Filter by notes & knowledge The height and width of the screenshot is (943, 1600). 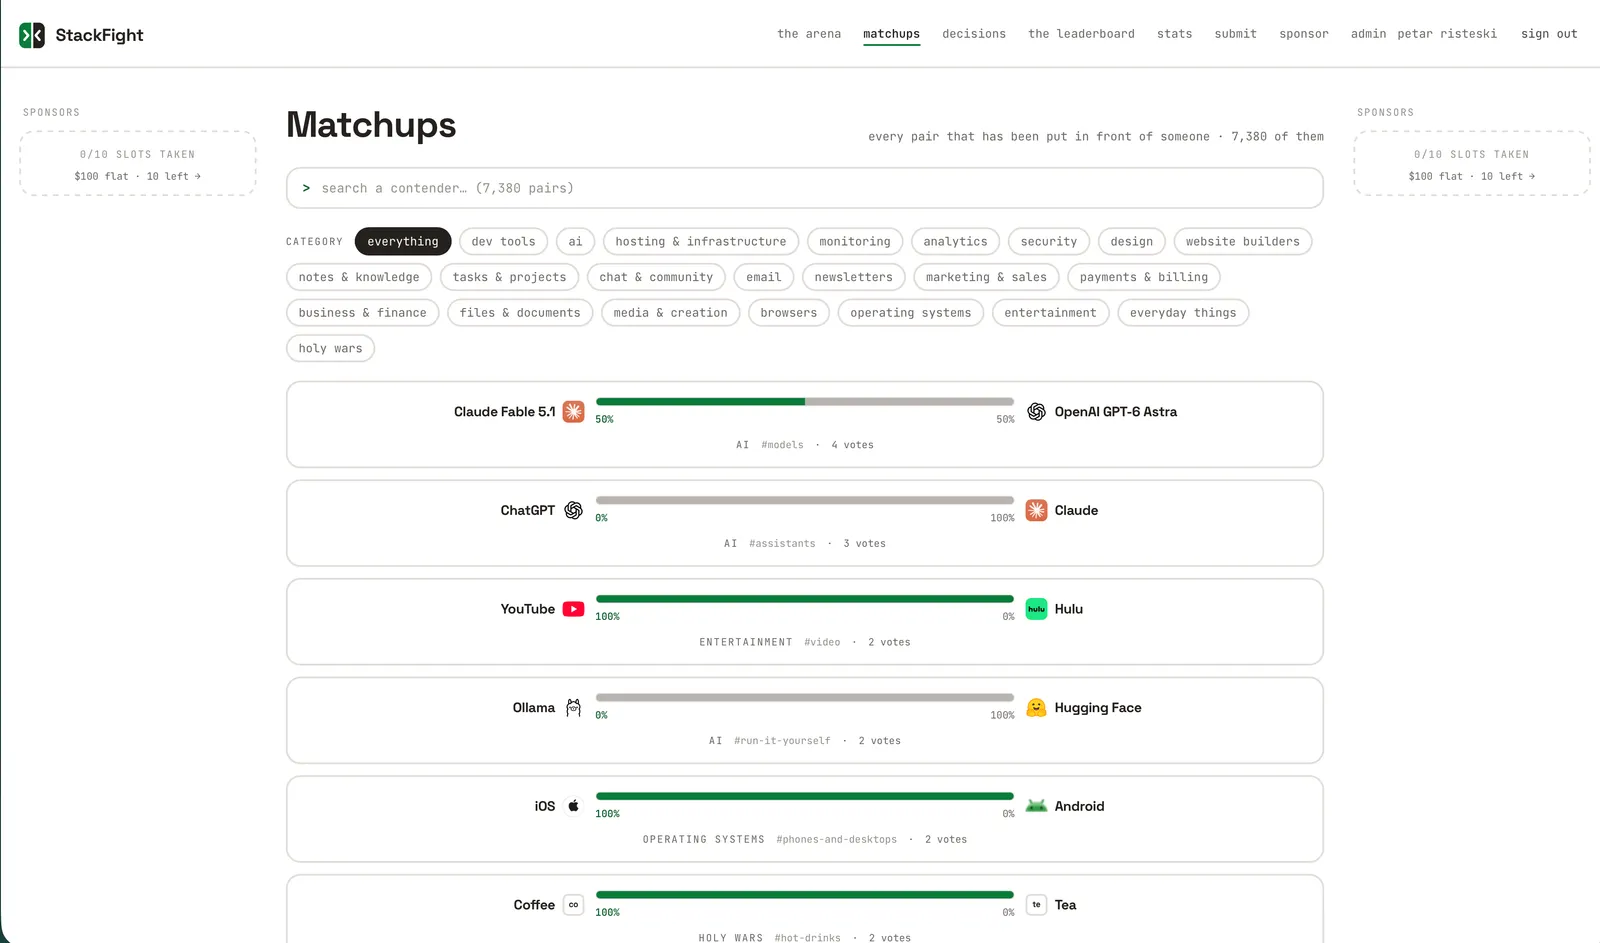pyautogui.click(x=359, y=277)
